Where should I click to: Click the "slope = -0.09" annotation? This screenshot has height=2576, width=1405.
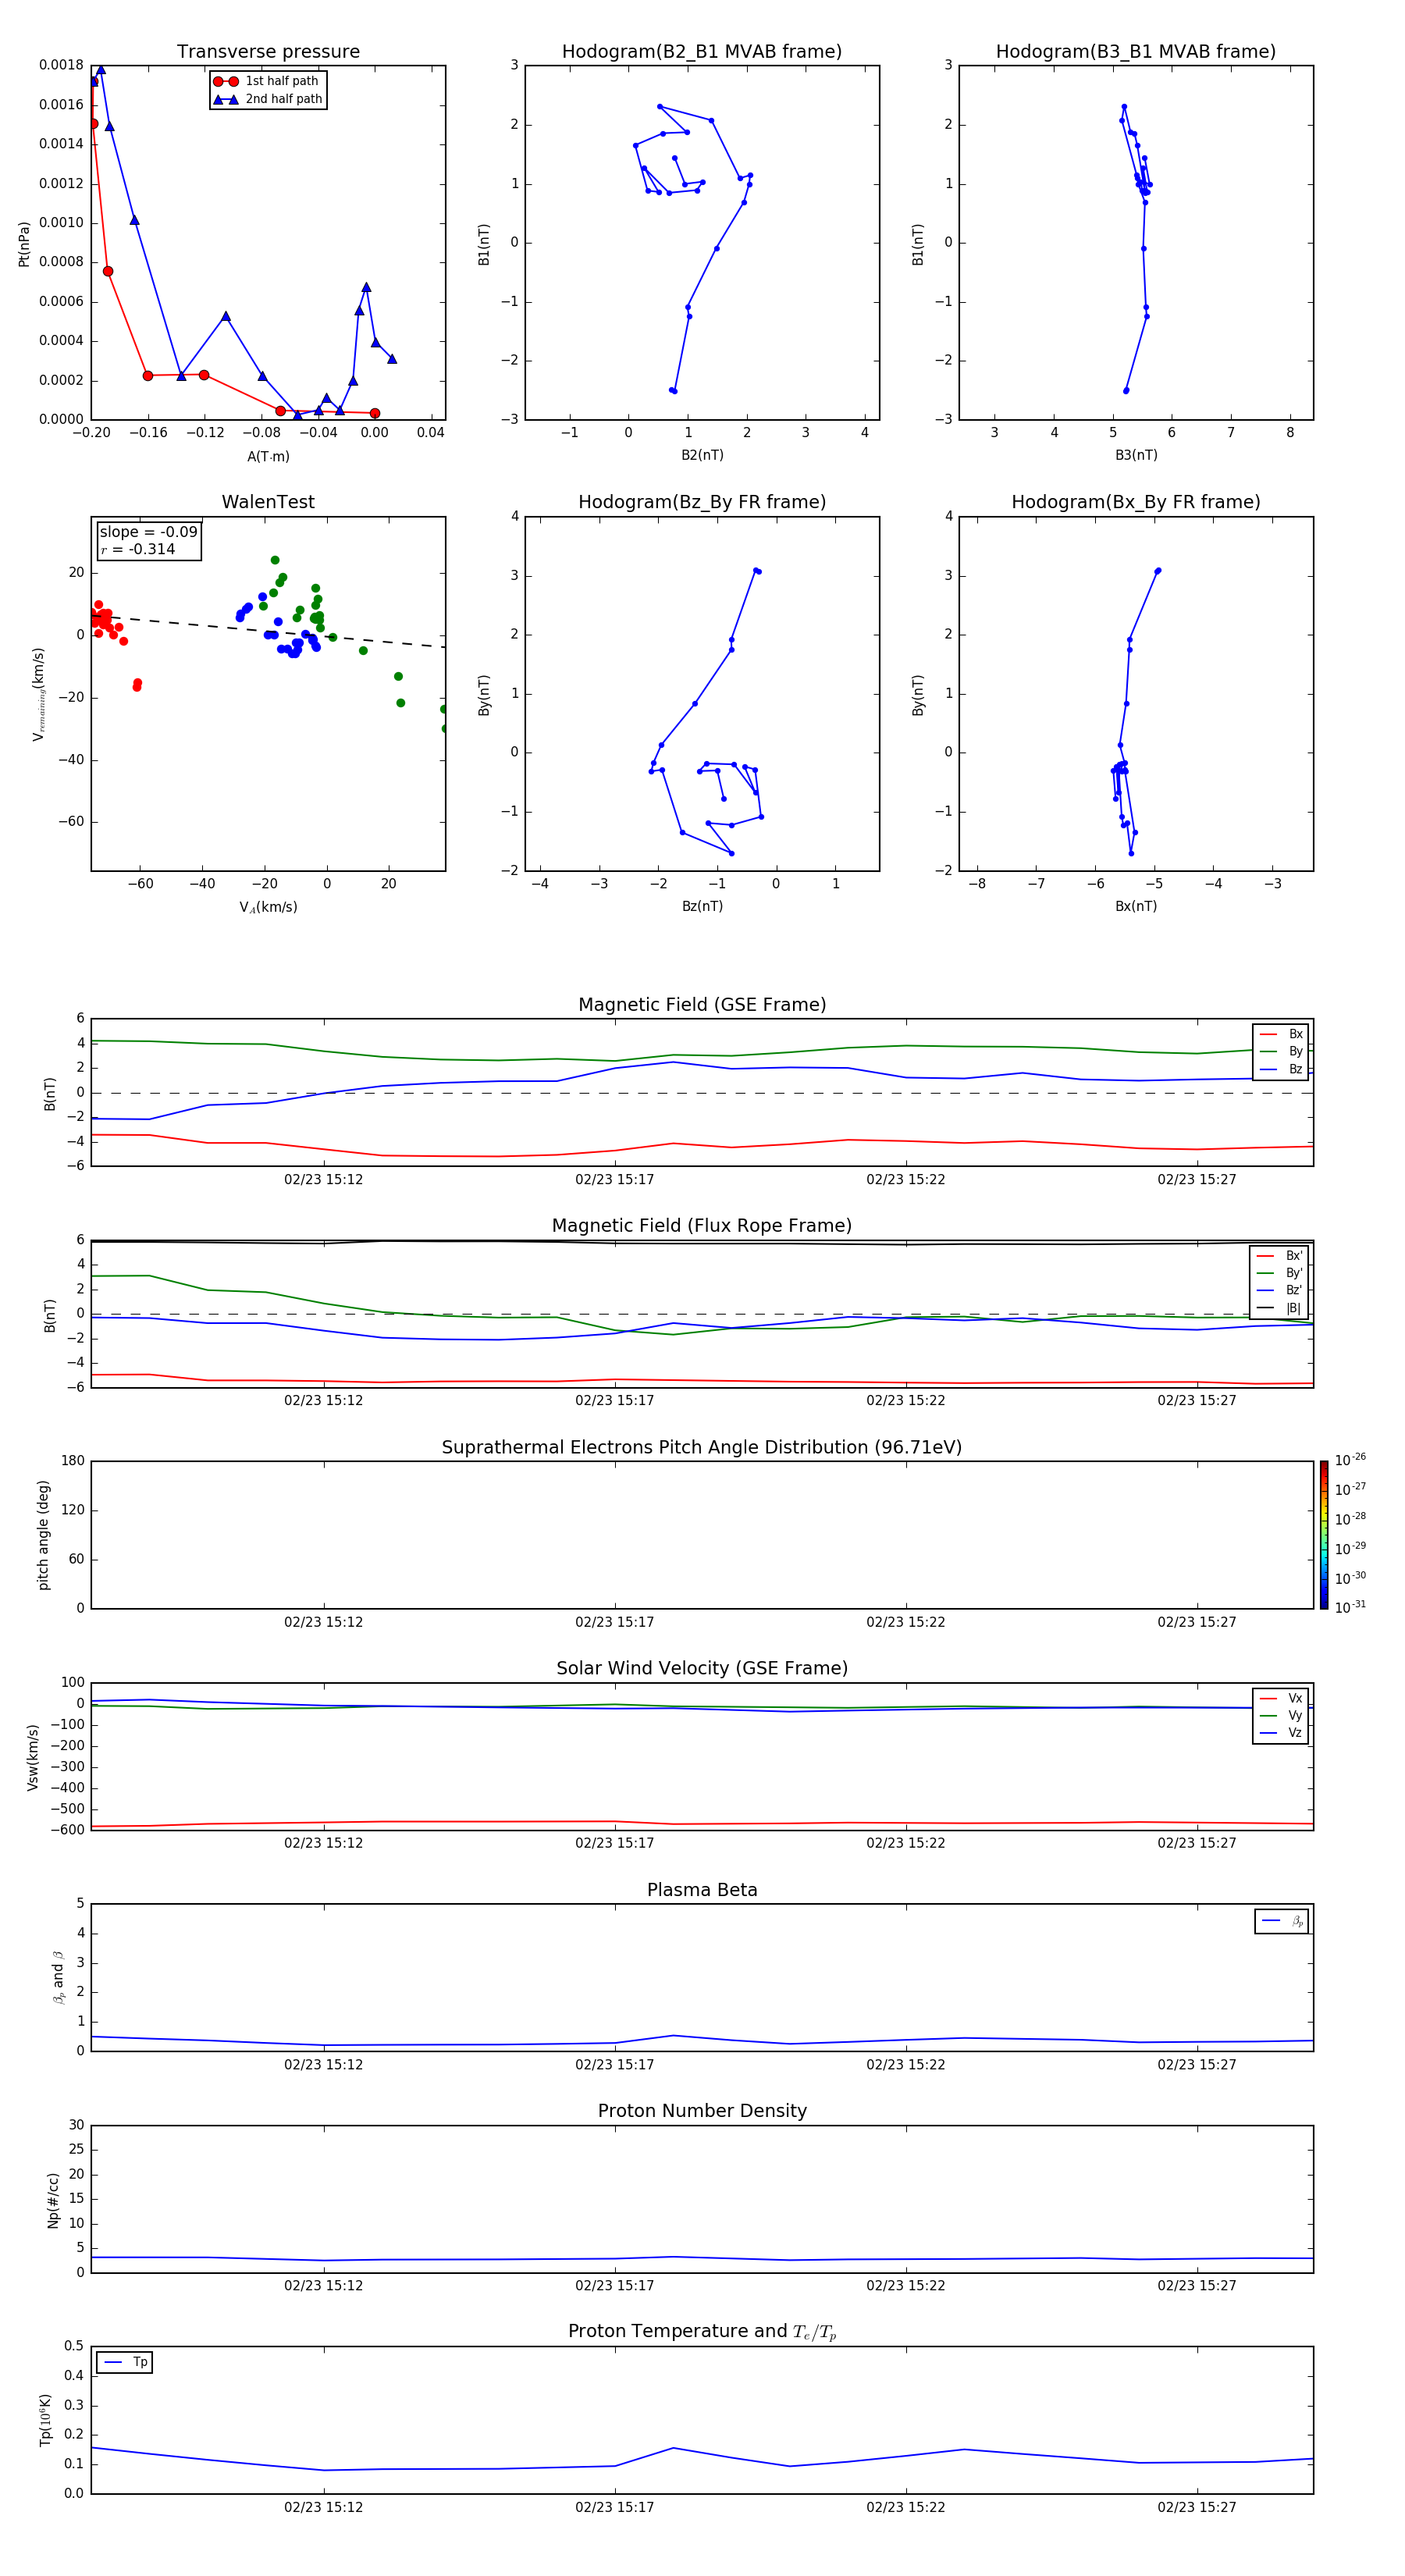pyautogui.click(x=148, y=532)
